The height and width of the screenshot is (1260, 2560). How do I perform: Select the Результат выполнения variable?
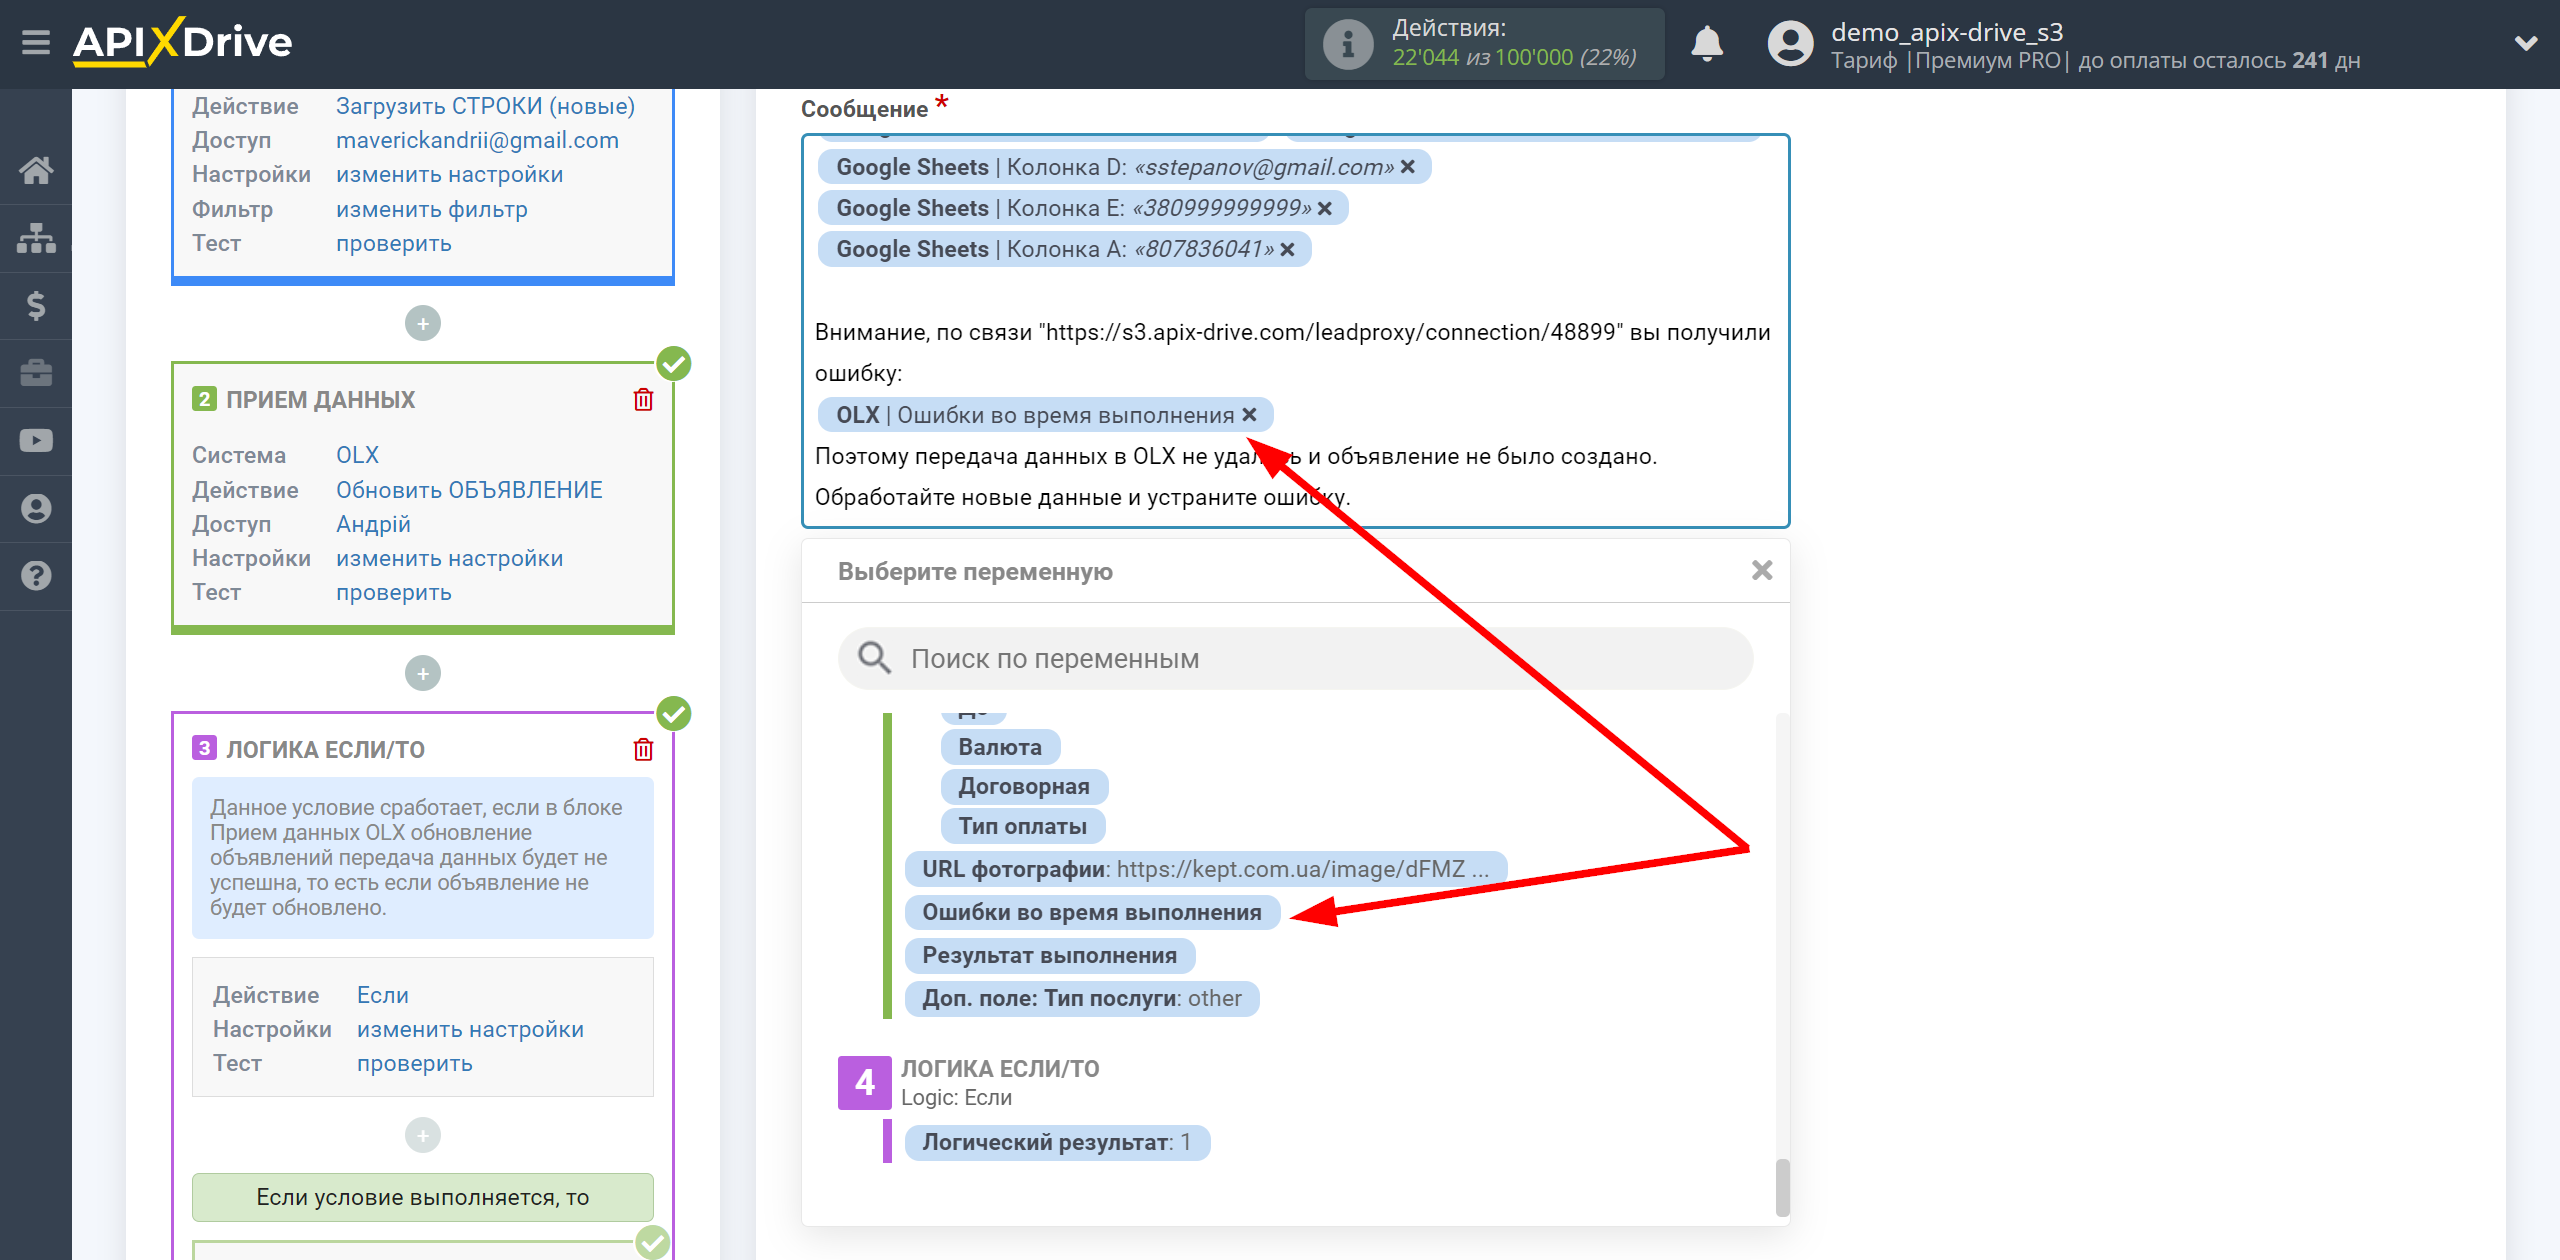point(1049,955)
